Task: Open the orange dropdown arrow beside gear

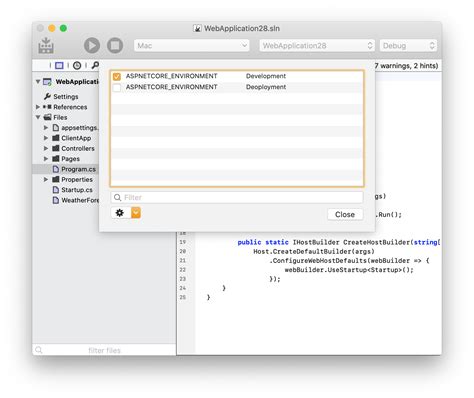Action: [136, 212]
